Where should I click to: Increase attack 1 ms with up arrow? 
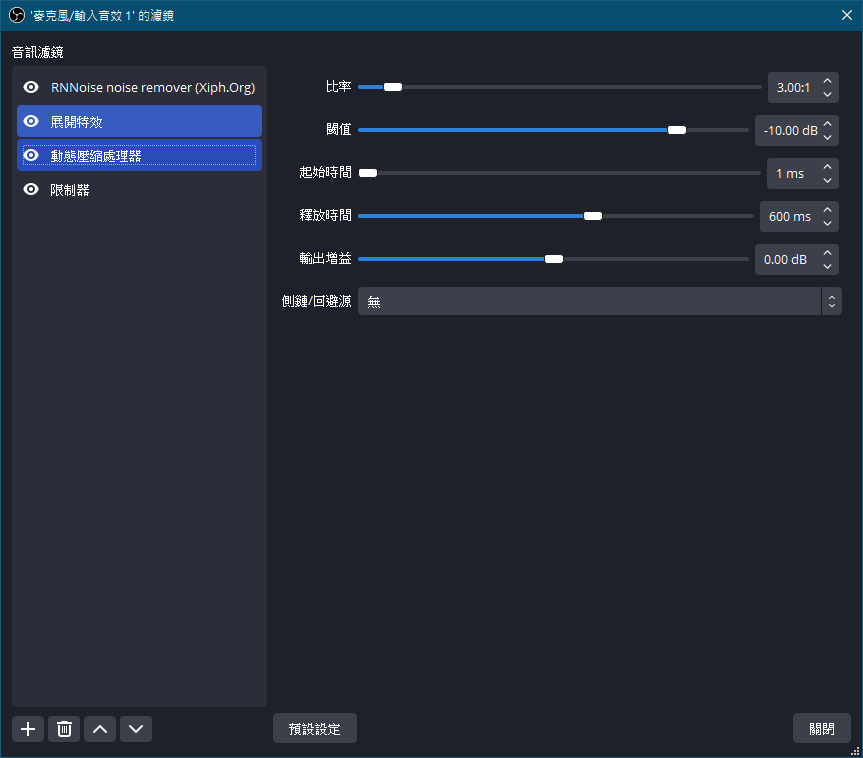click(x=827, y=166)
